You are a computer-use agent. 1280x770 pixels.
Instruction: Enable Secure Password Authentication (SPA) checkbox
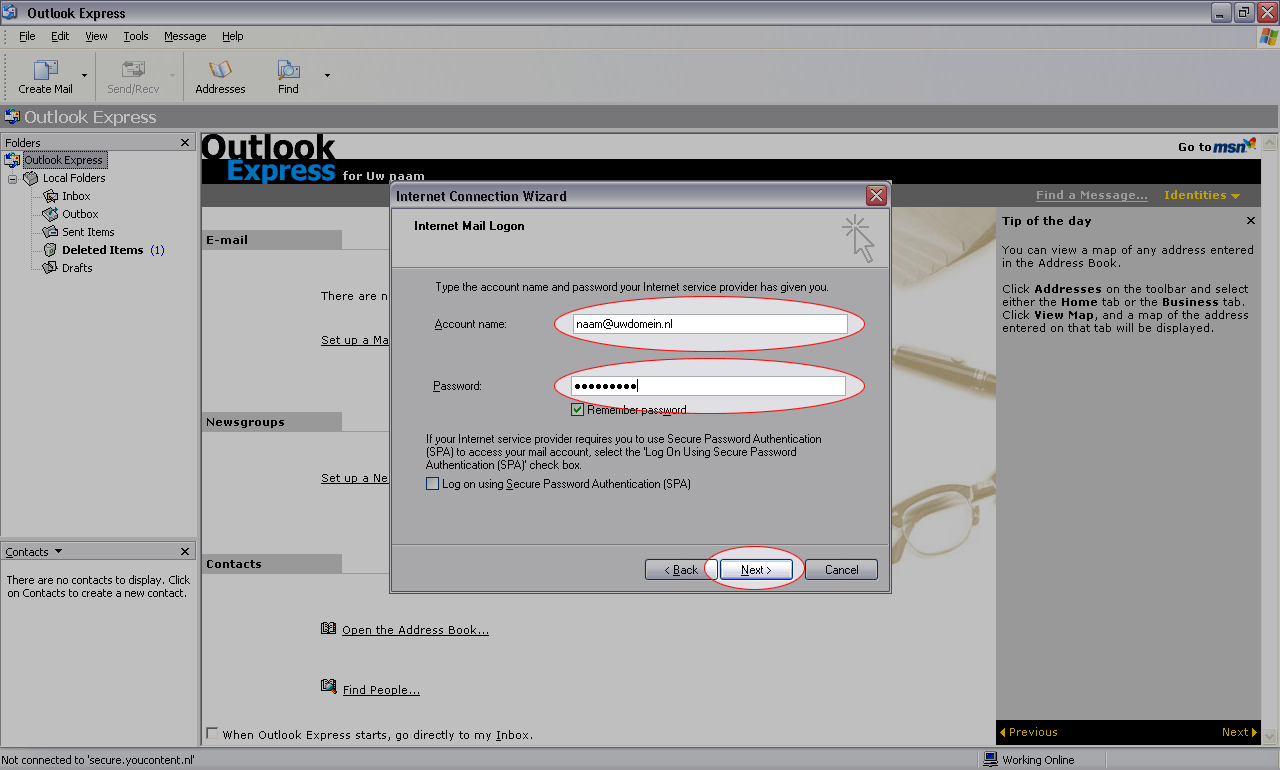pos(433,484)
